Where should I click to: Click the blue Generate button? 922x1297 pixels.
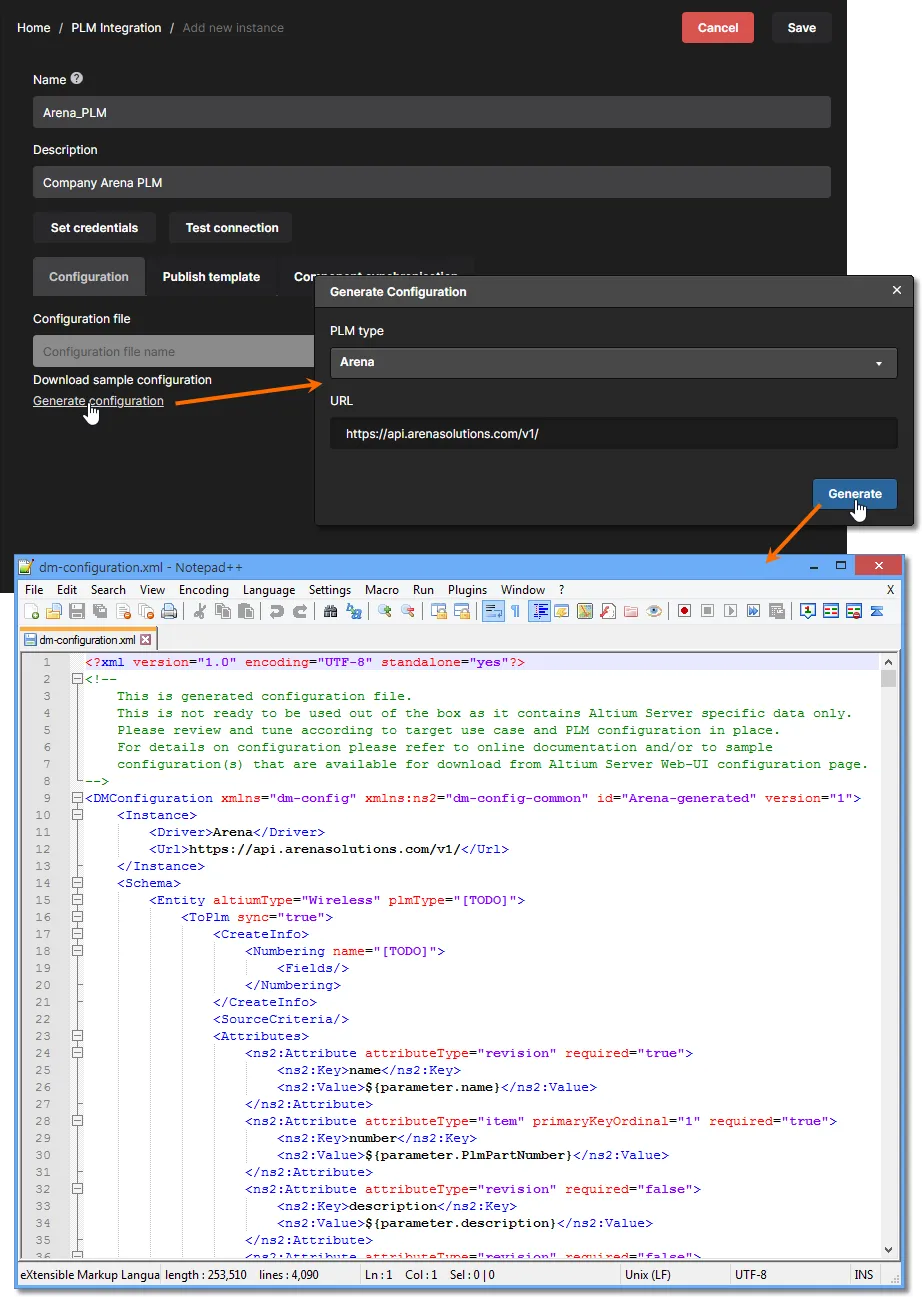pyautogui.click(x=855, y=494)
